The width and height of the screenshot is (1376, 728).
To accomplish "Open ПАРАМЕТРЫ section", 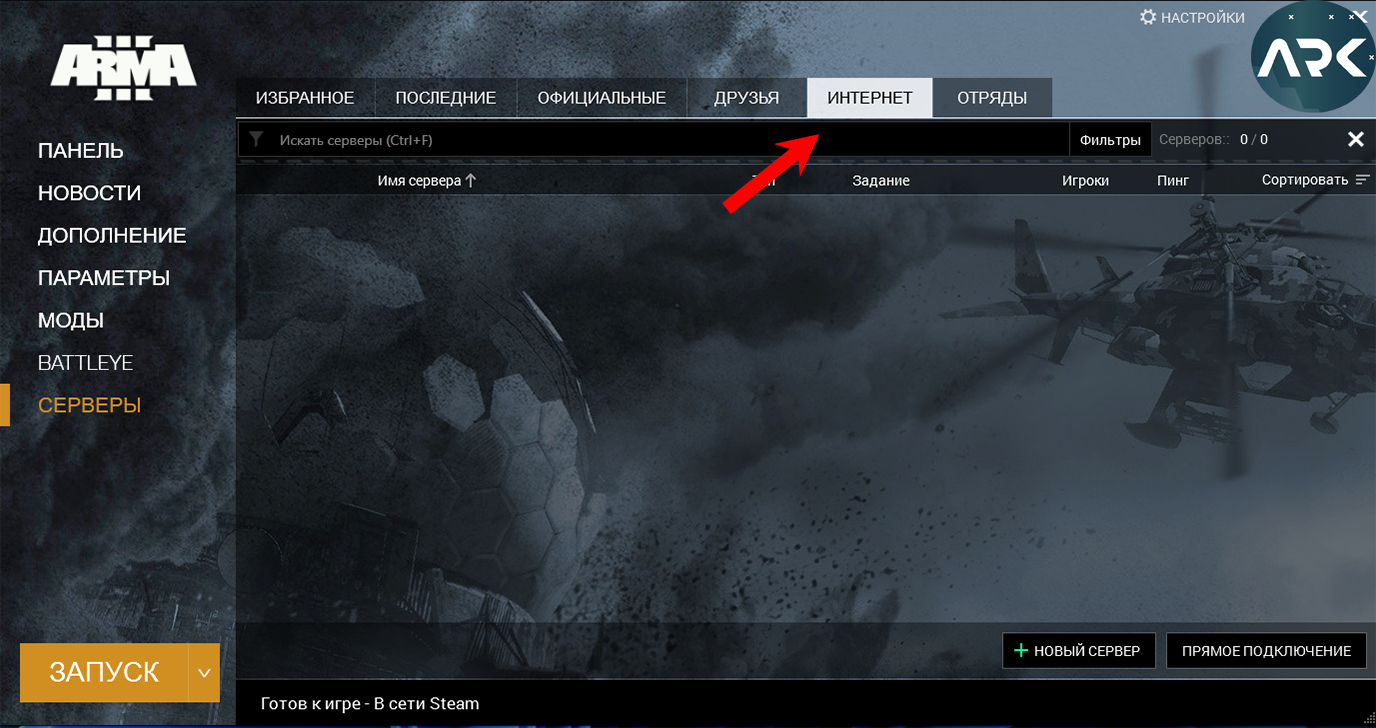I will pyautogui.click(x=104, y=278).
